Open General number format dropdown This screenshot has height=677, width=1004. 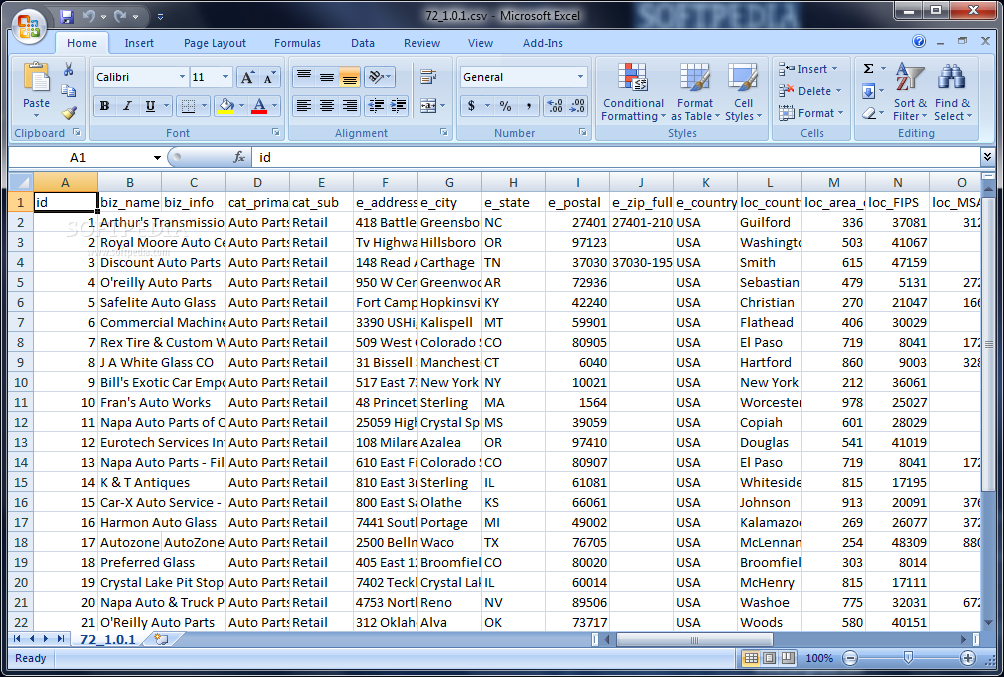point(580,77)
